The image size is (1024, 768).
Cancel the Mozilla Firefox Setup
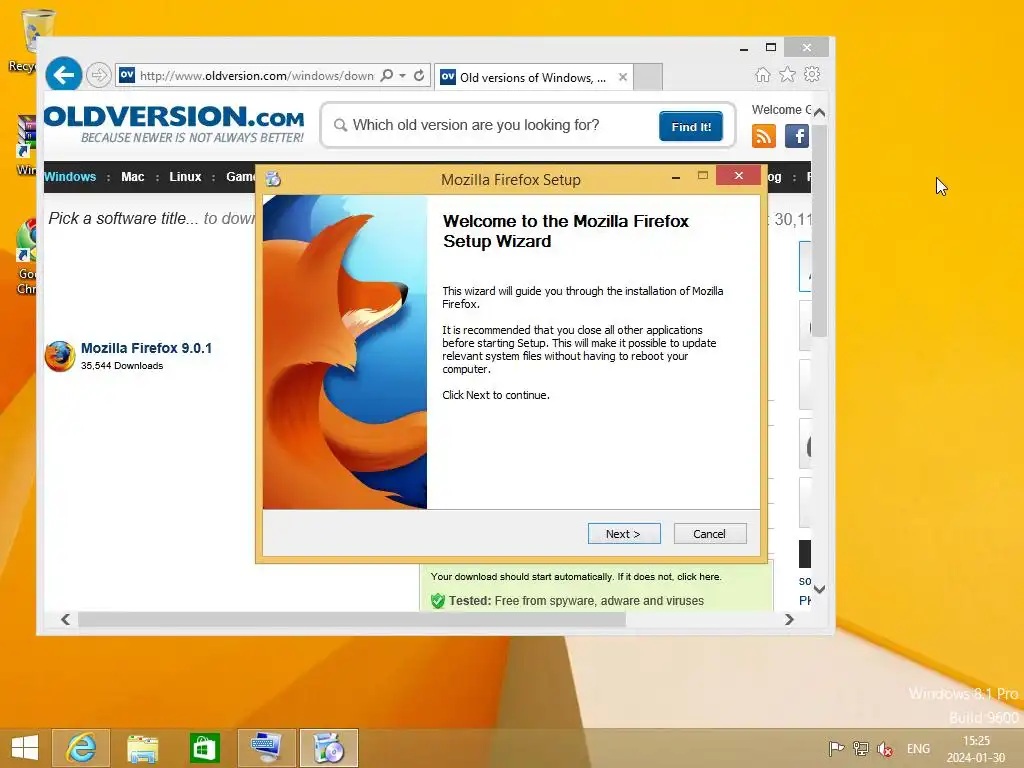pyautogui.click(x=709, y=534)
